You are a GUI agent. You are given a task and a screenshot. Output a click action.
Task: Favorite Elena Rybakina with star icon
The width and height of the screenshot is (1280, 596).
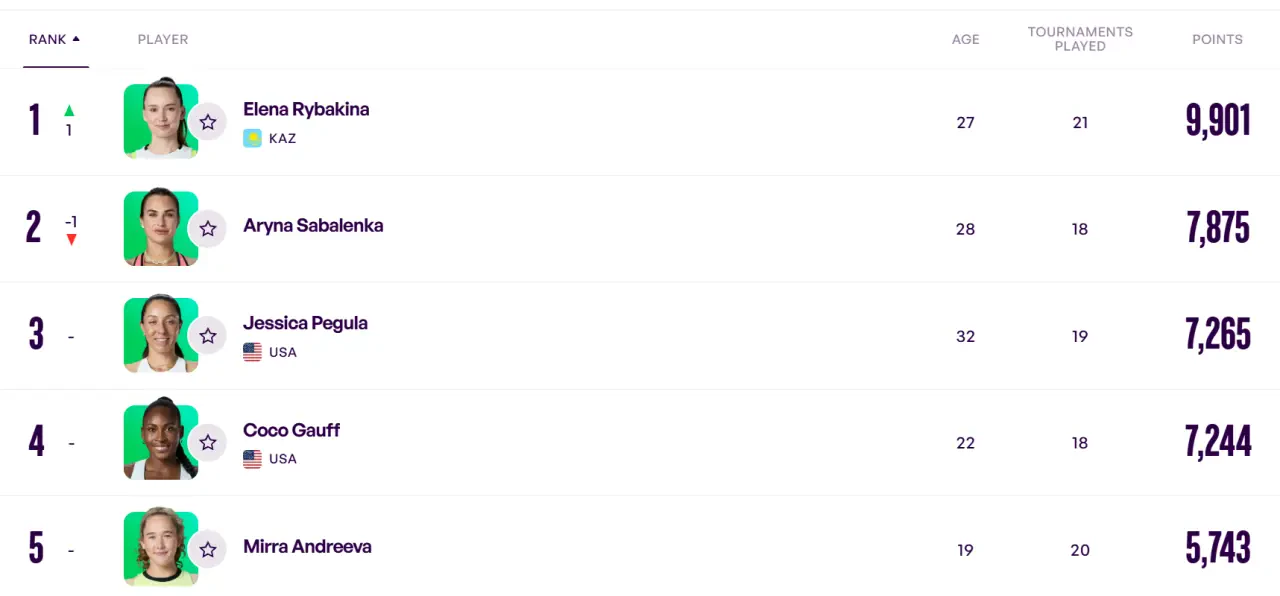coord(208,122)
